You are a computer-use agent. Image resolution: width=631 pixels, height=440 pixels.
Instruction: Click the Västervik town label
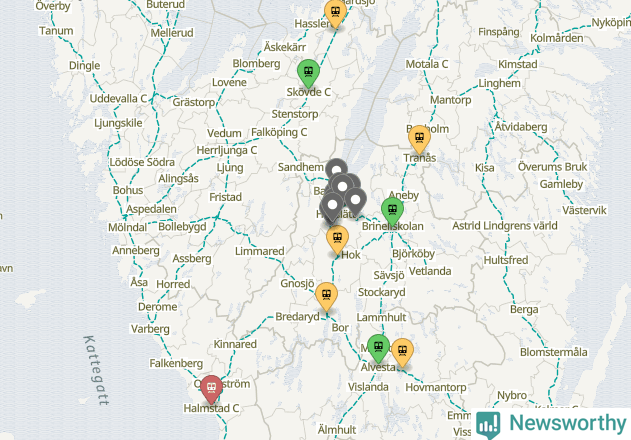584,210
